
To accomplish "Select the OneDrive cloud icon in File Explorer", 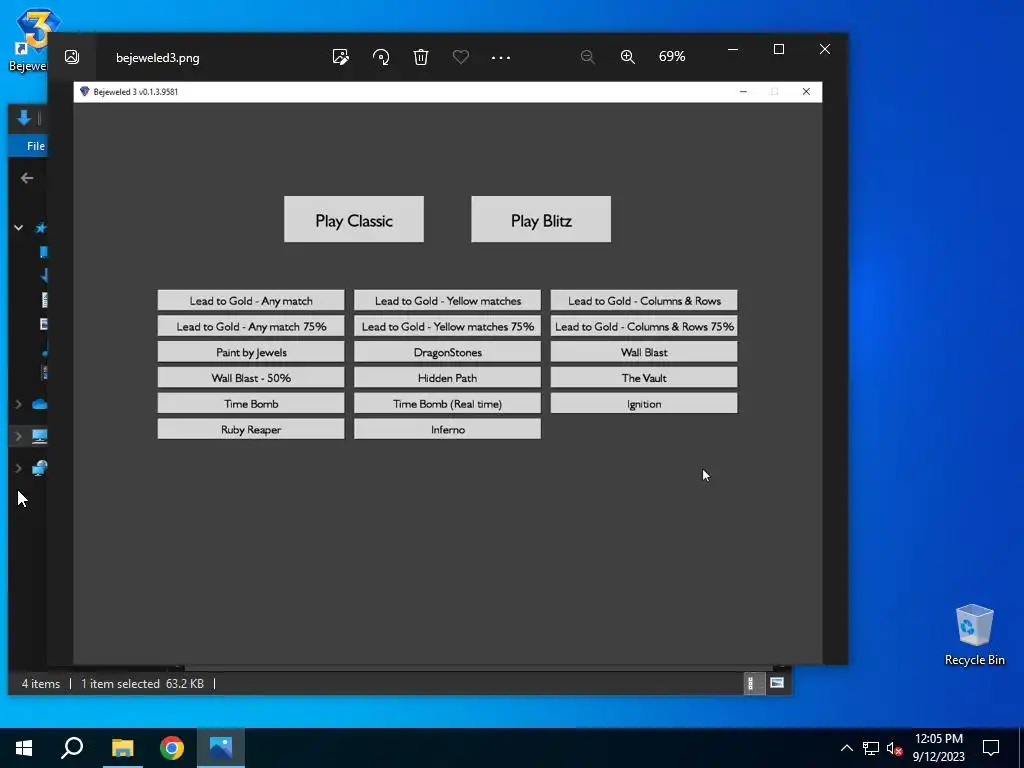I will (40, 404).
